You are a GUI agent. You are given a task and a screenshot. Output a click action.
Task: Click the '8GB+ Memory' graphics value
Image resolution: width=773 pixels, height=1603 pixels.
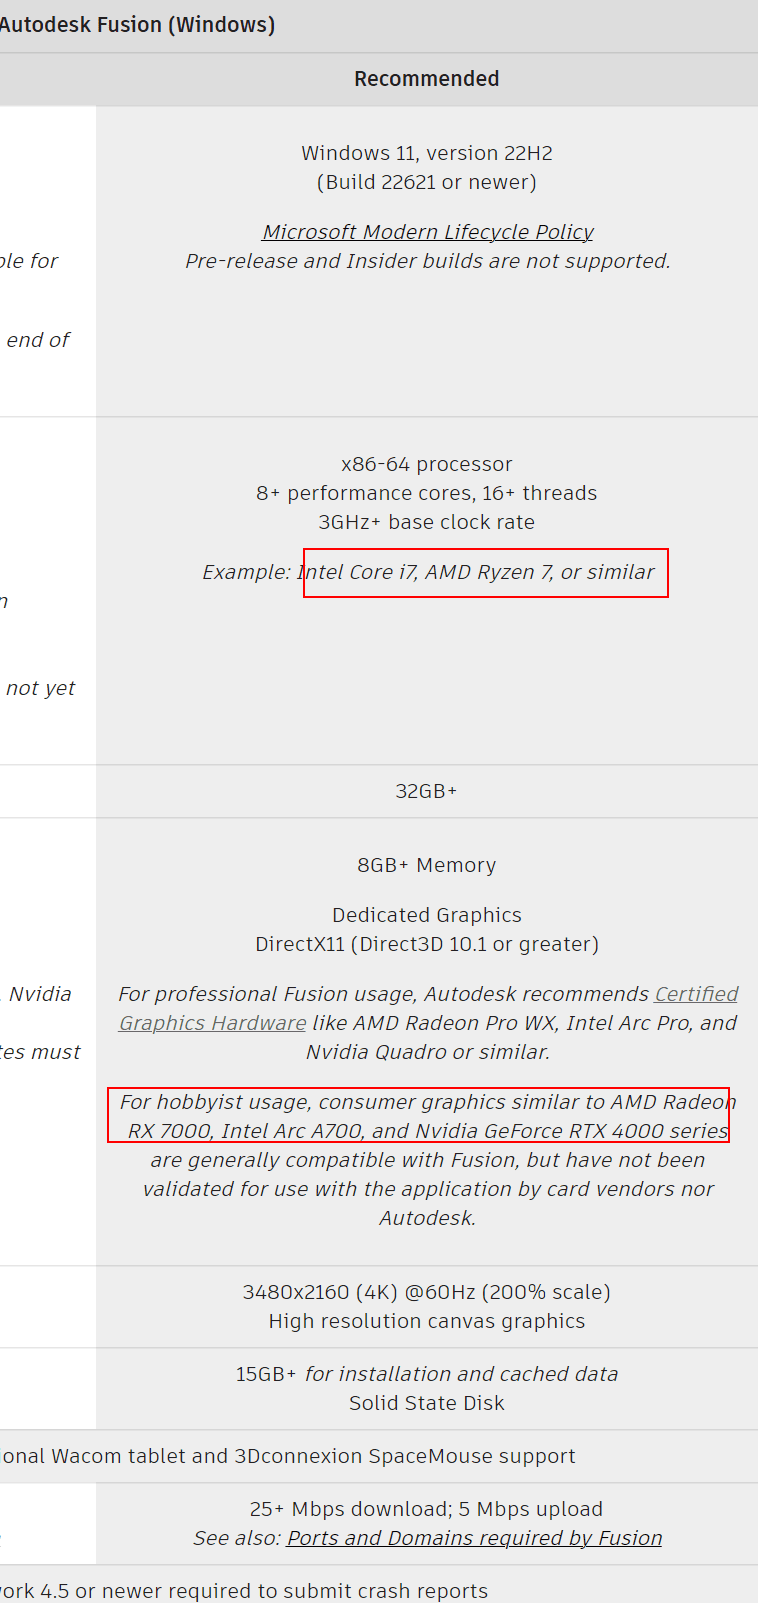click(427, 865)
